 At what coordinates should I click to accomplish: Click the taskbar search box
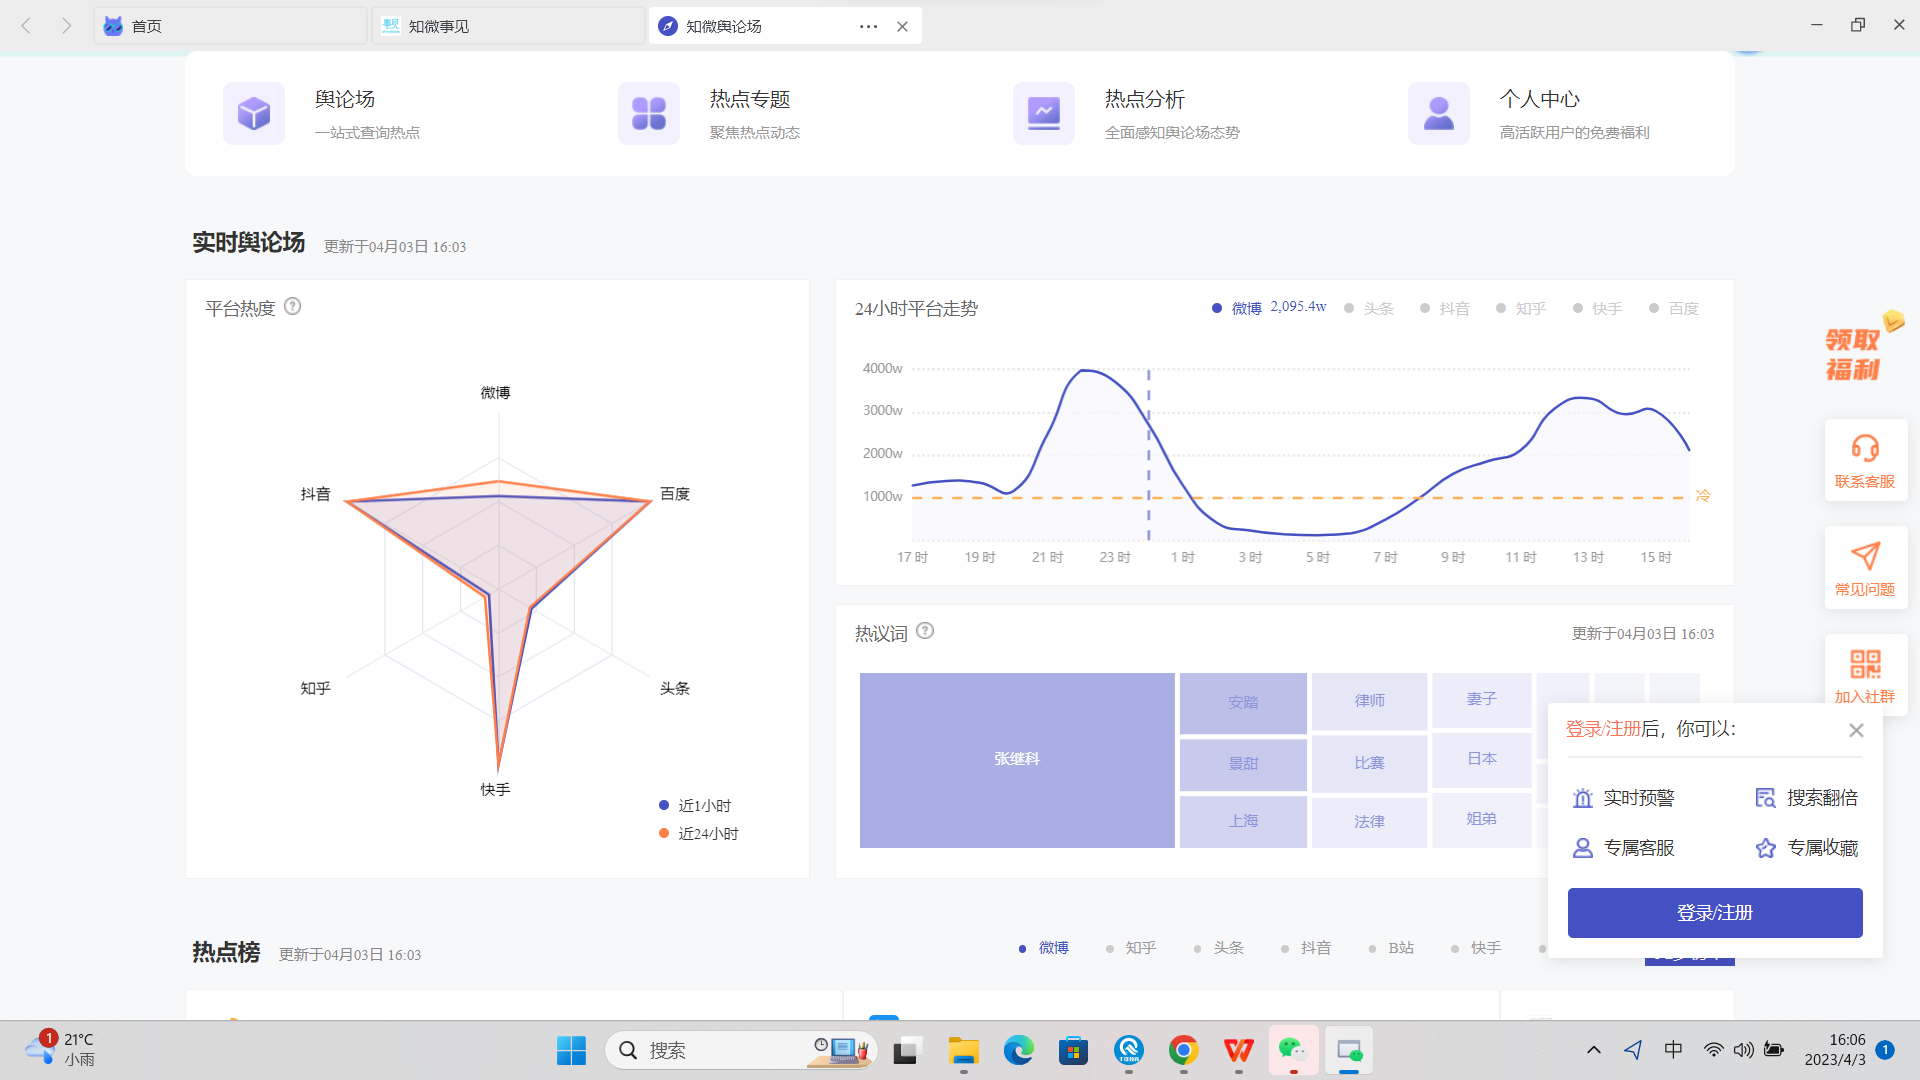(741, 1050)
